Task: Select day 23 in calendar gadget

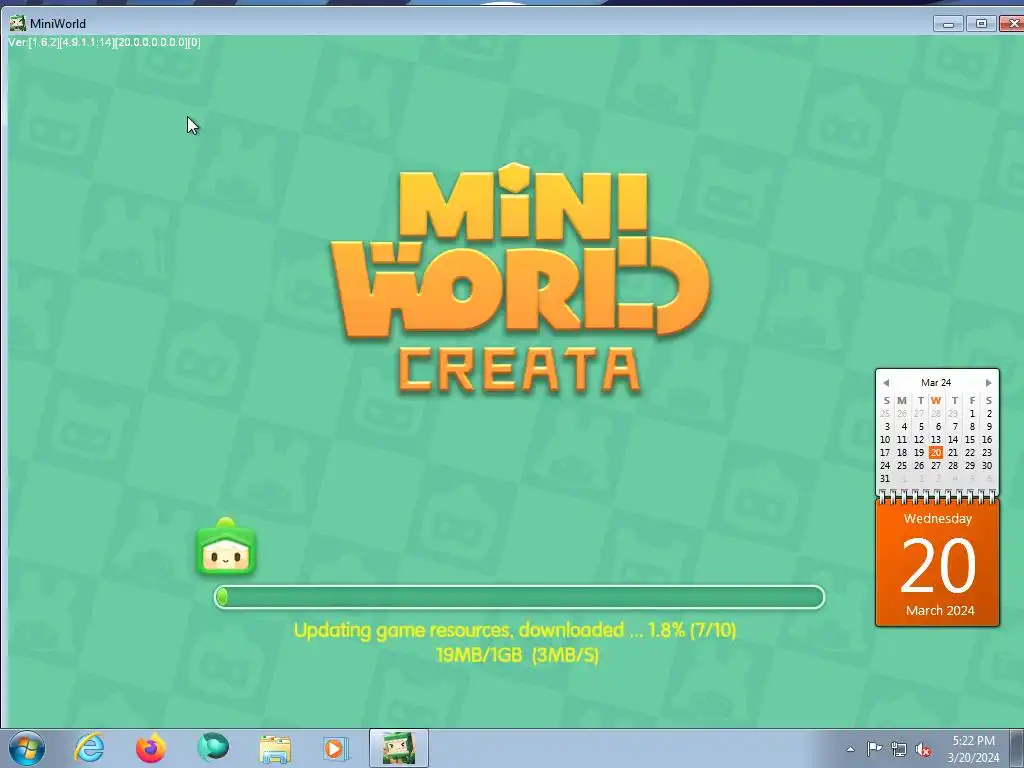Action: point(987,453)
